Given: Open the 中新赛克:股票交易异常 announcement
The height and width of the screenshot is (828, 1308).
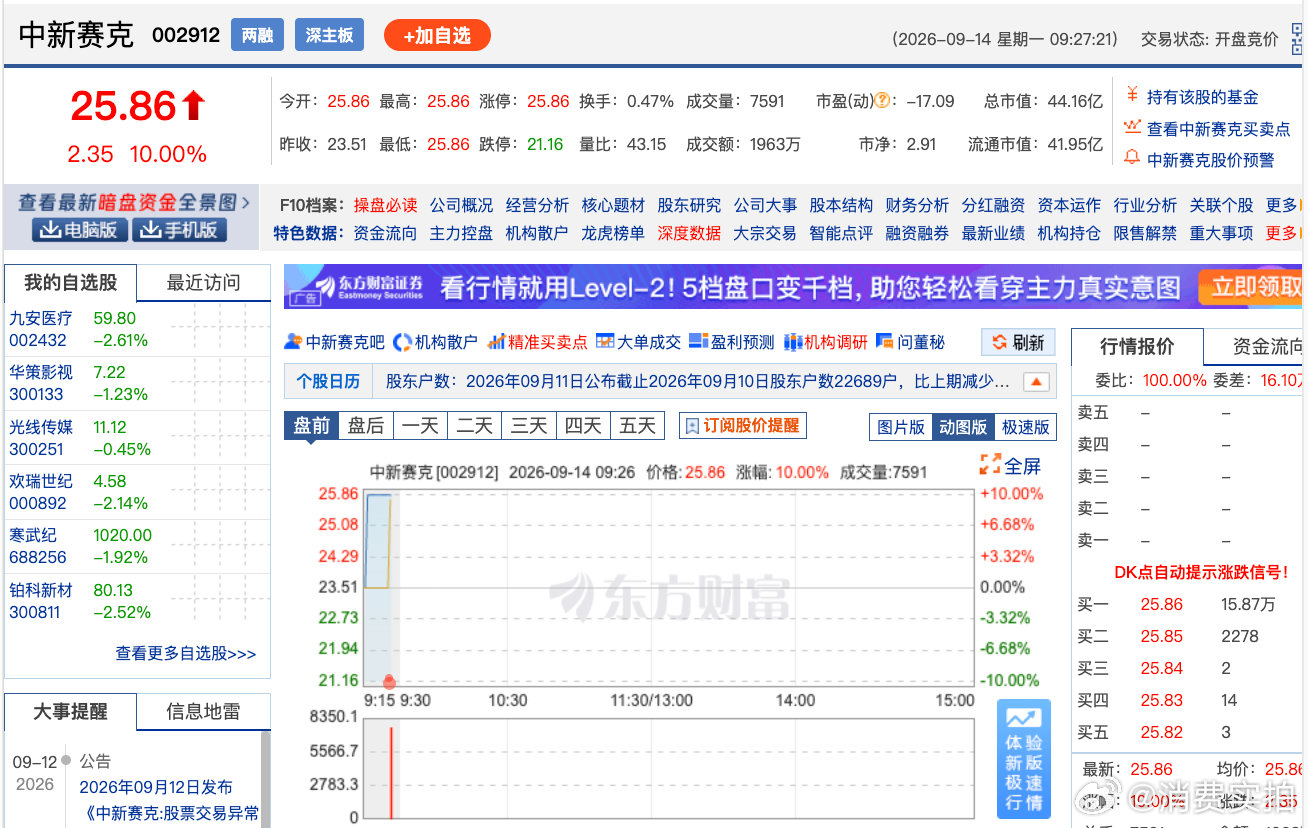Looking at the screenshot, I should tap(172, 813).
